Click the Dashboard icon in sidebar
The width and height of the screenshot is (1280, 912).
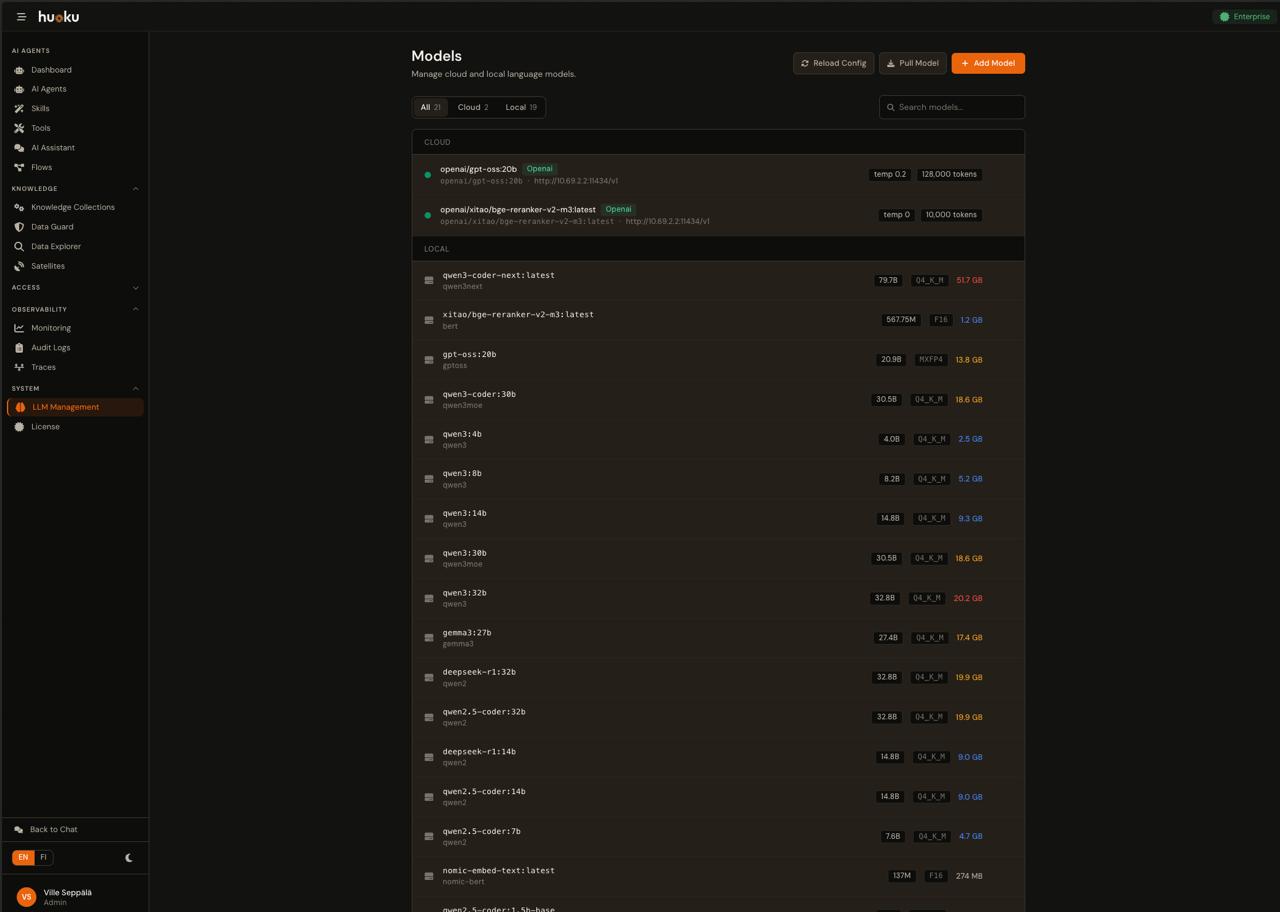(x=19, y=70)
